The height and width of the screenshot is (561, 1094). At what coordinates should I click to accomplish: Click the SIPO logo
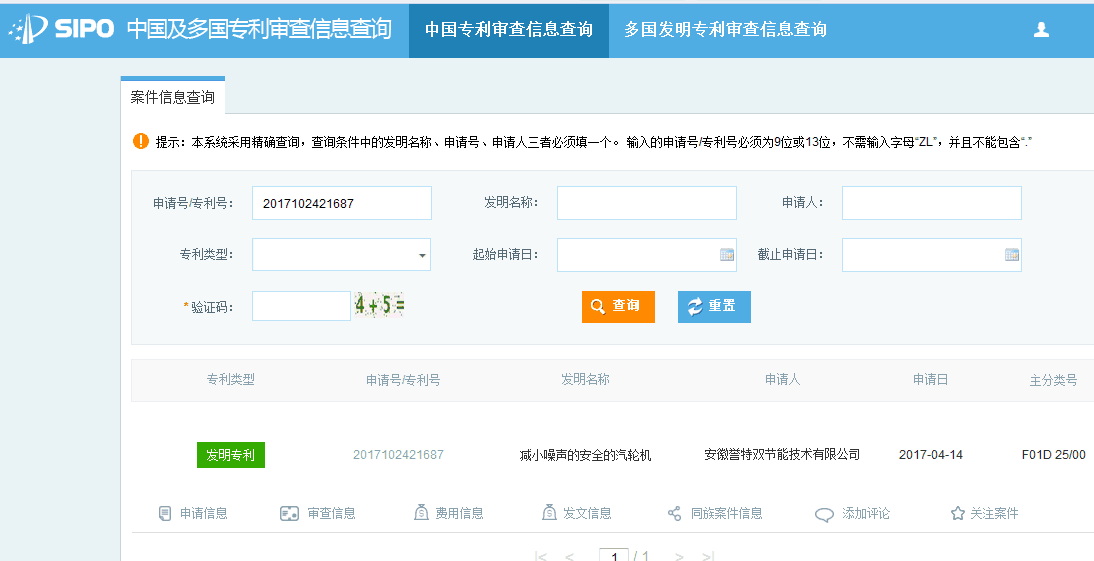pyautogui.click(x=62, y=29)
